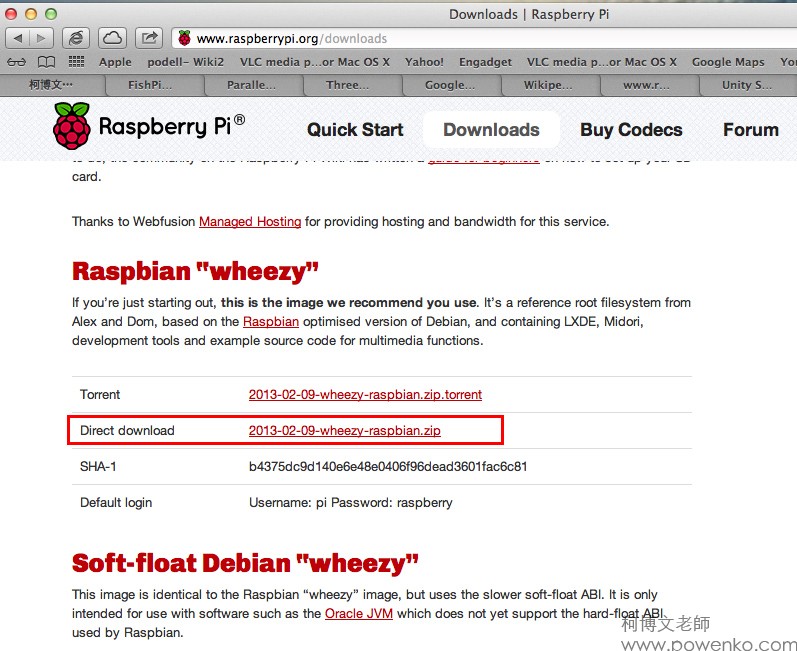Open second VLC media player bookmark
The height and width of the screenshot is (651, 797).
point(602,62)
